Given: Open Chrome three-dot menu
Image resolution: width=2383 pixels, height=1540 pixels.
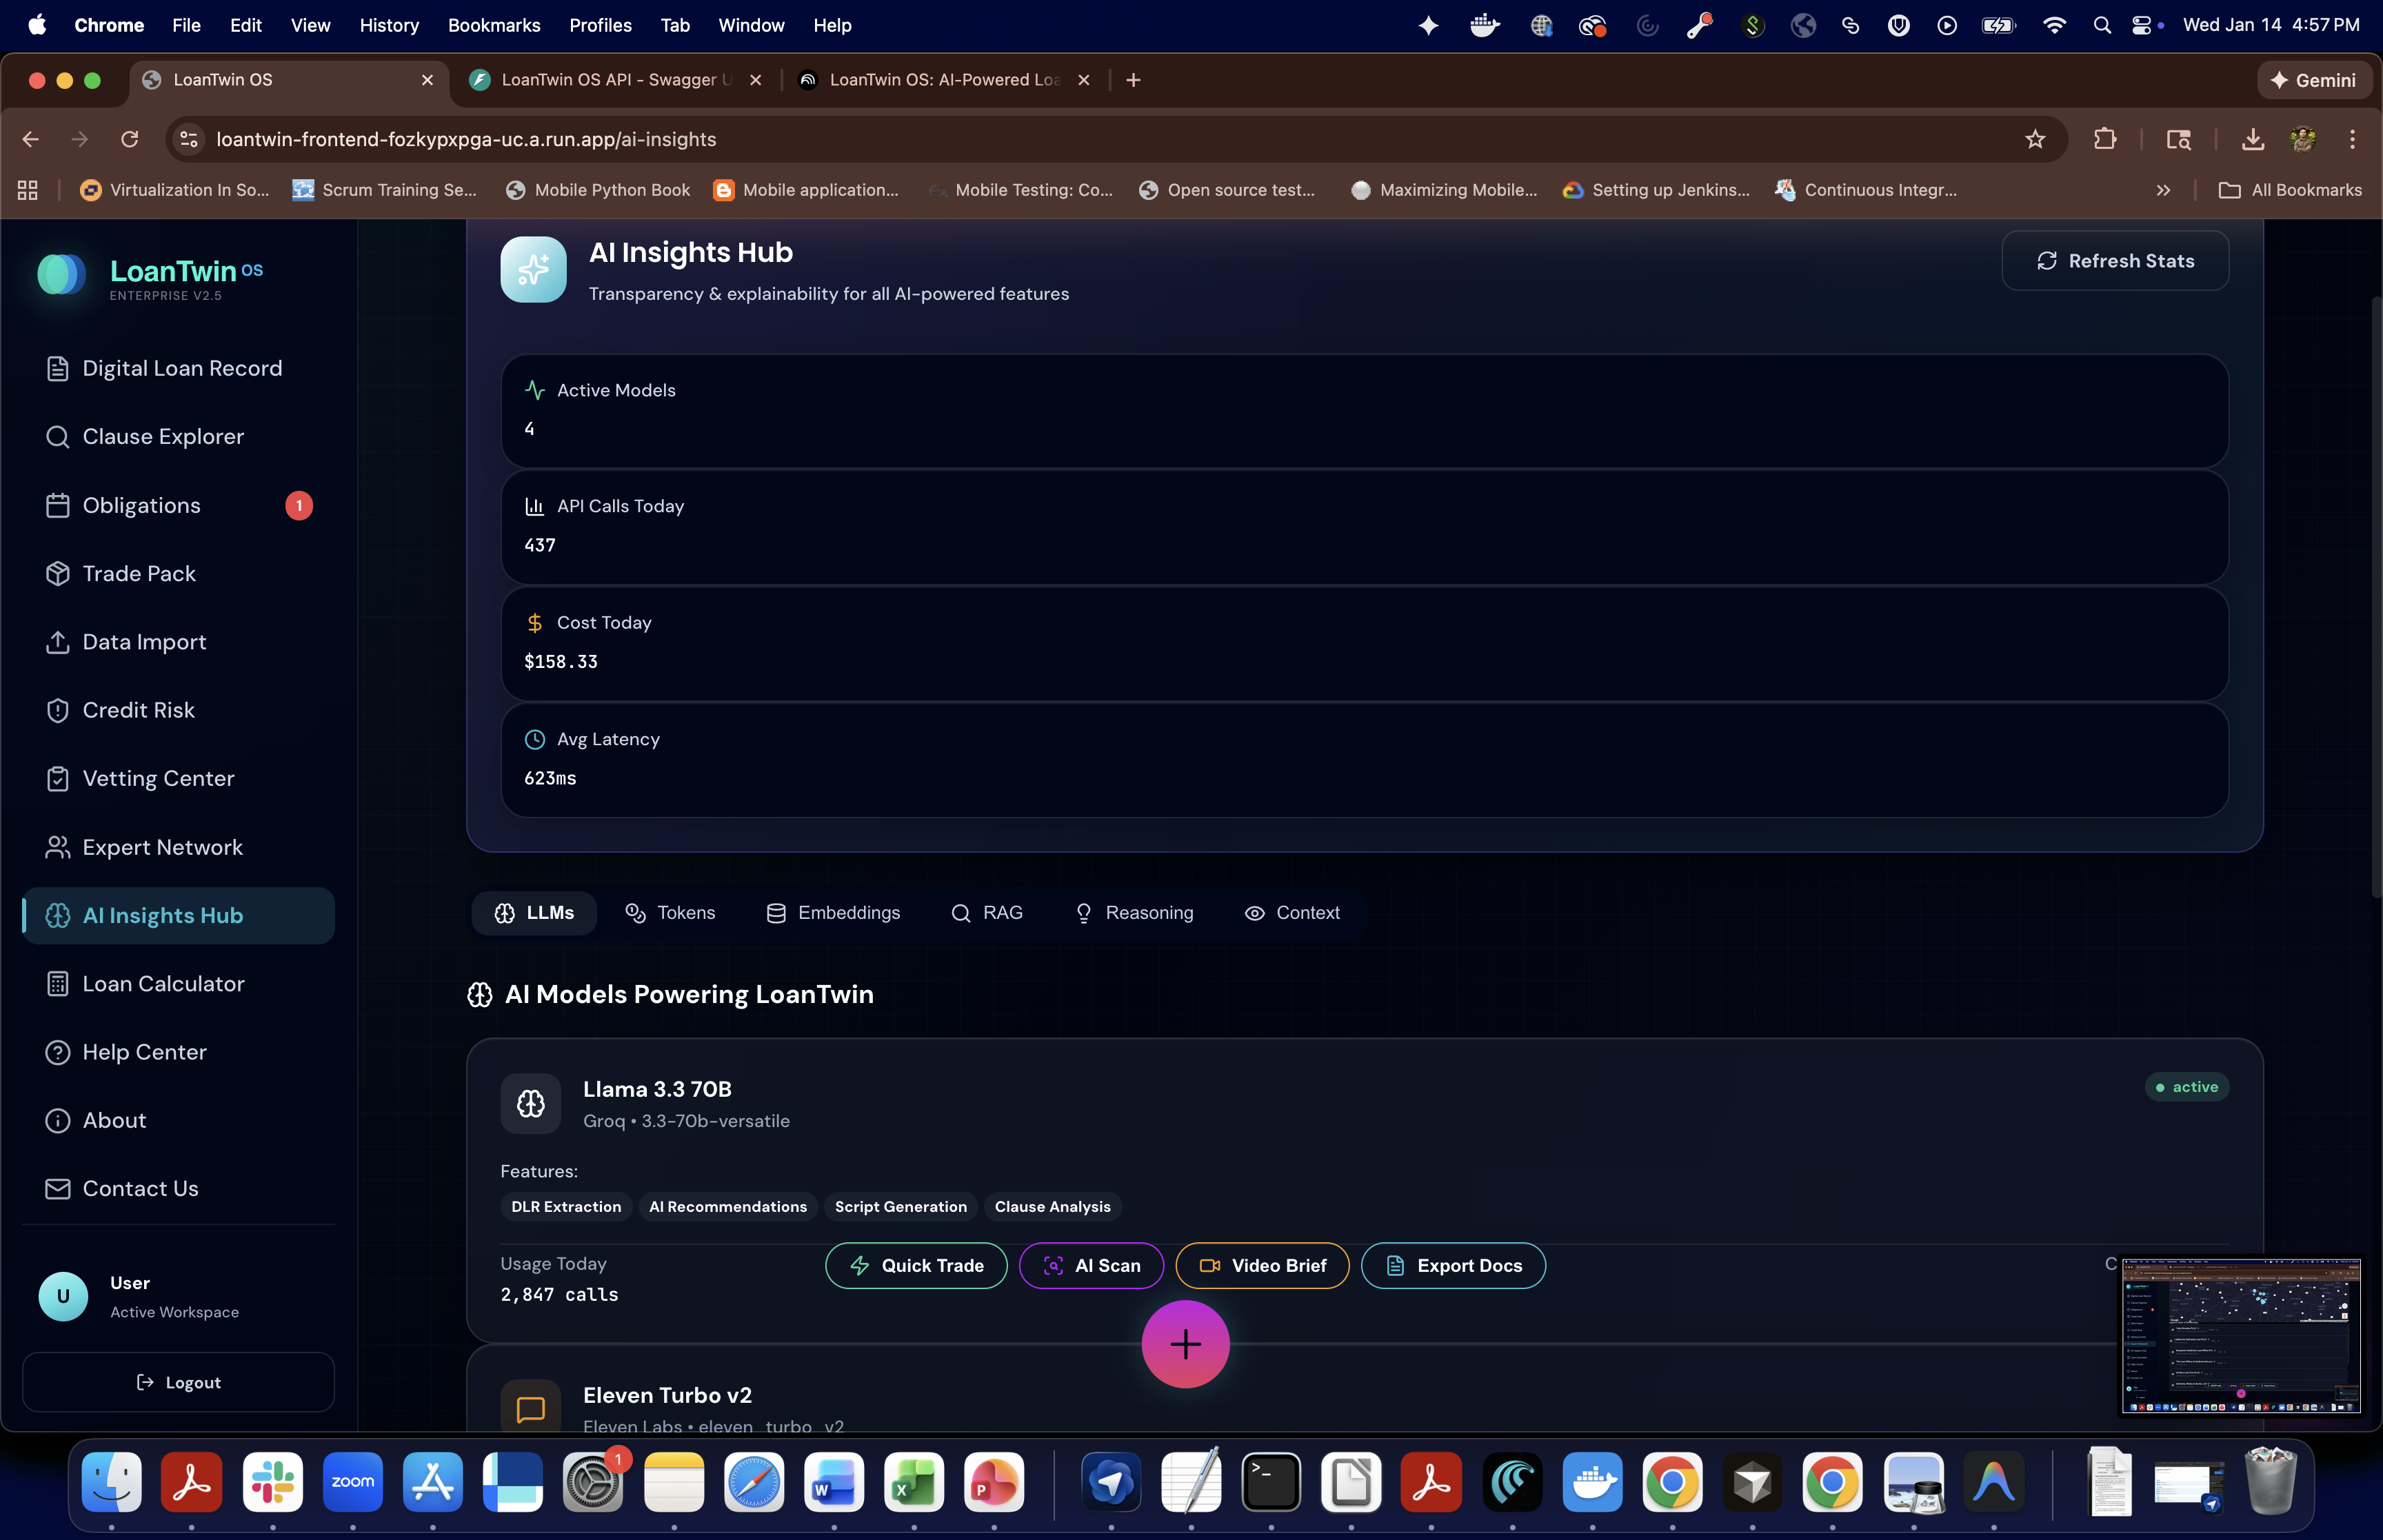Looking at the screenshot, I should point(2351,139).
